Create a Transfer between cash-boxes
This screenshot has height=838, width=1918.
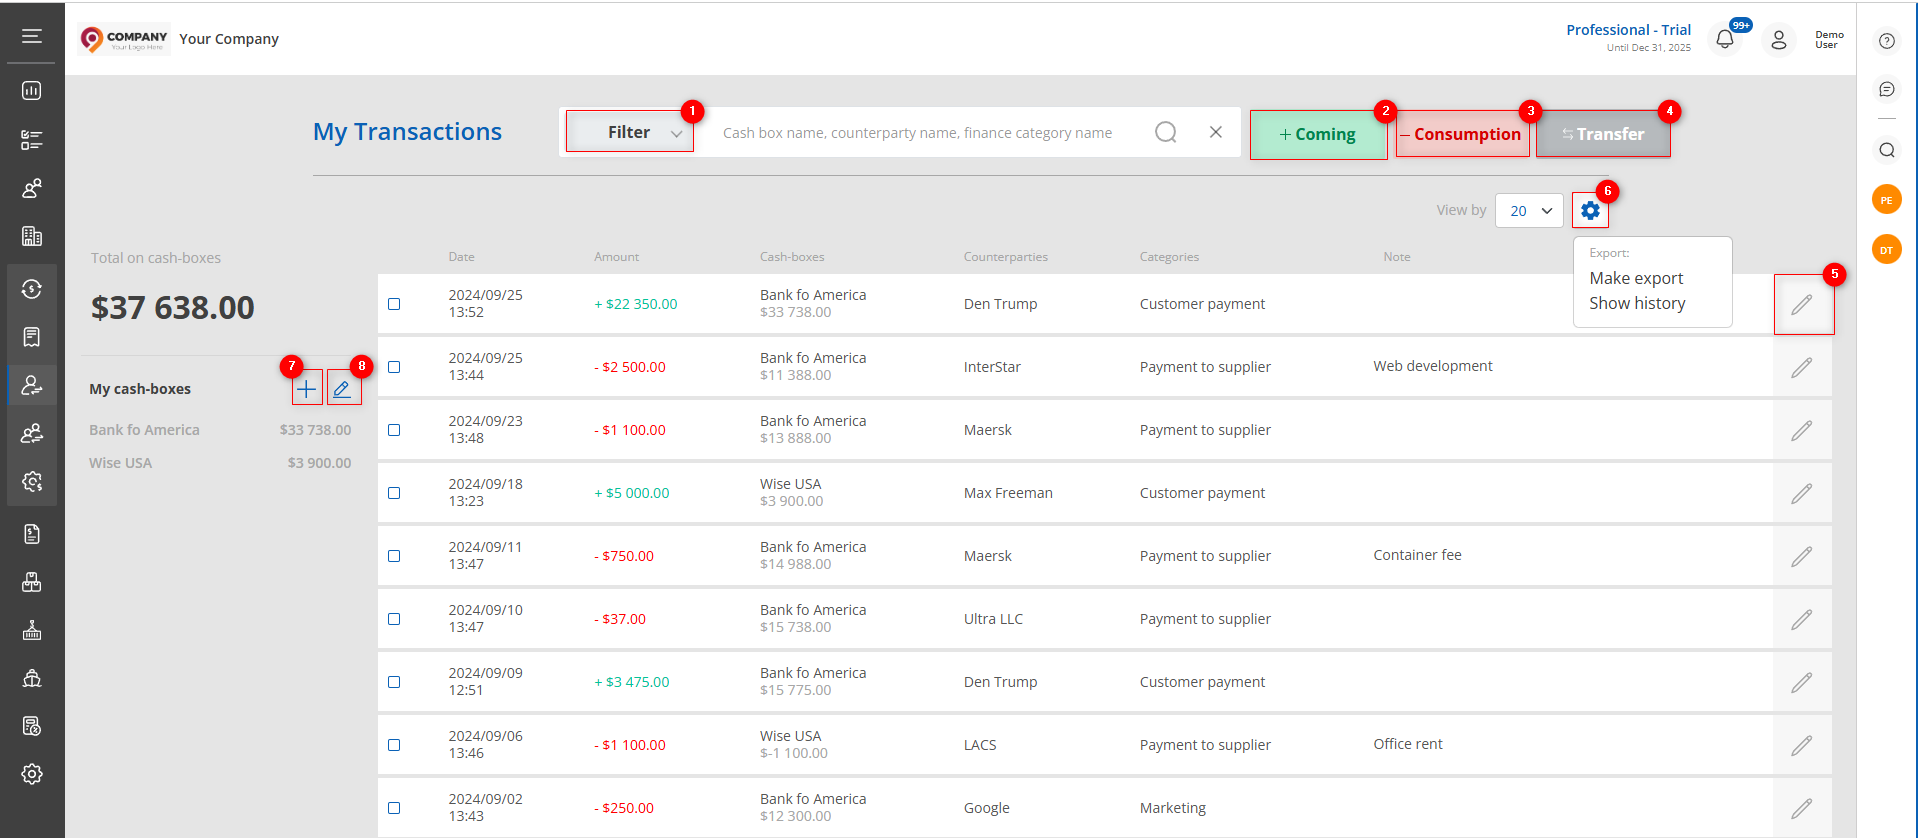[x=1603, y=134]
